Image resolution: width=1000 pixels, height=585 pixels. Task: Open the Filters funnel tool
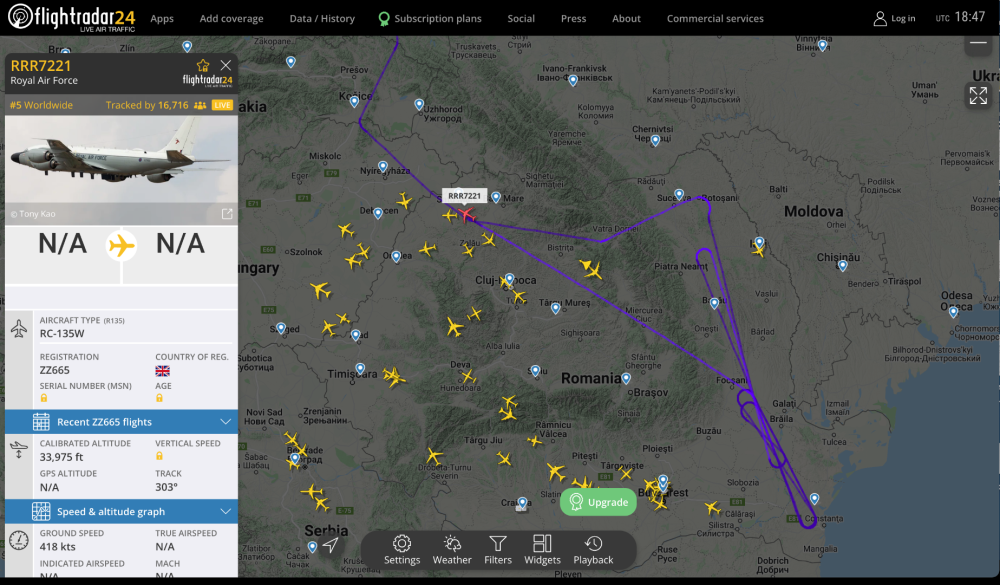pyautogui.click(x=498, y=549)
